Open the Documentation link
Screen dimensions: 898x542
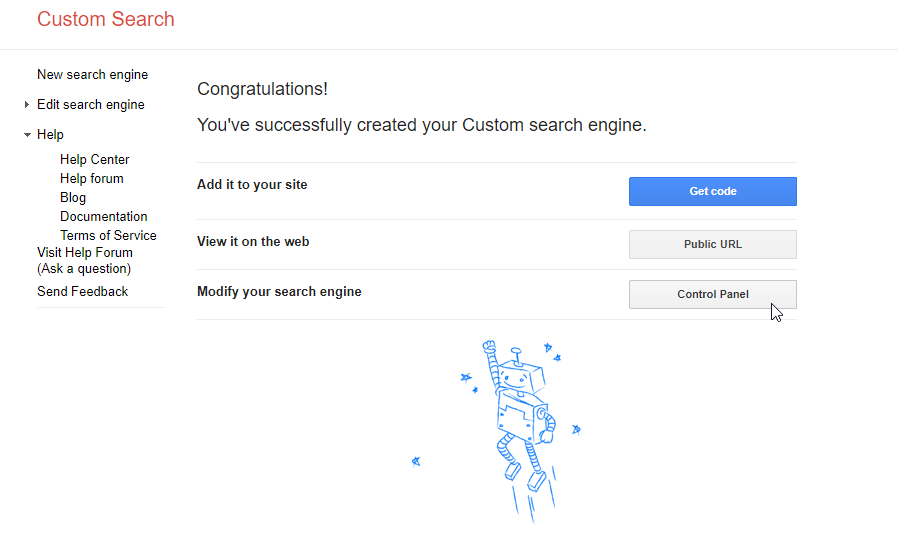(x=104, y=216)
